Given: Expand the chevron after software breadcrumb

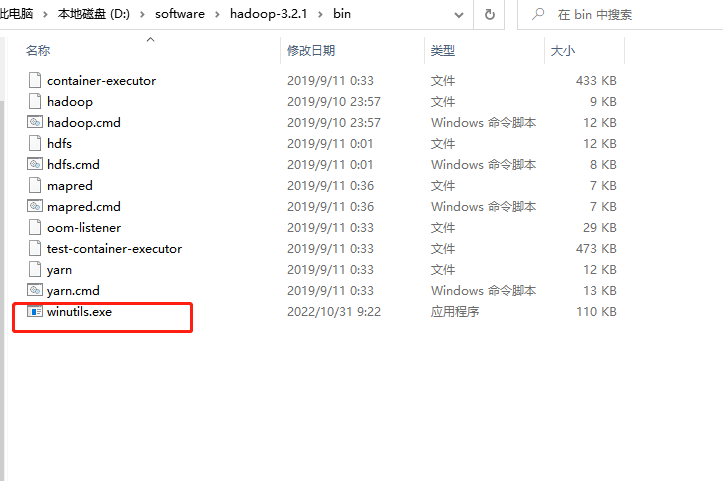Looking at the screenshot, I should coord(217,15).
